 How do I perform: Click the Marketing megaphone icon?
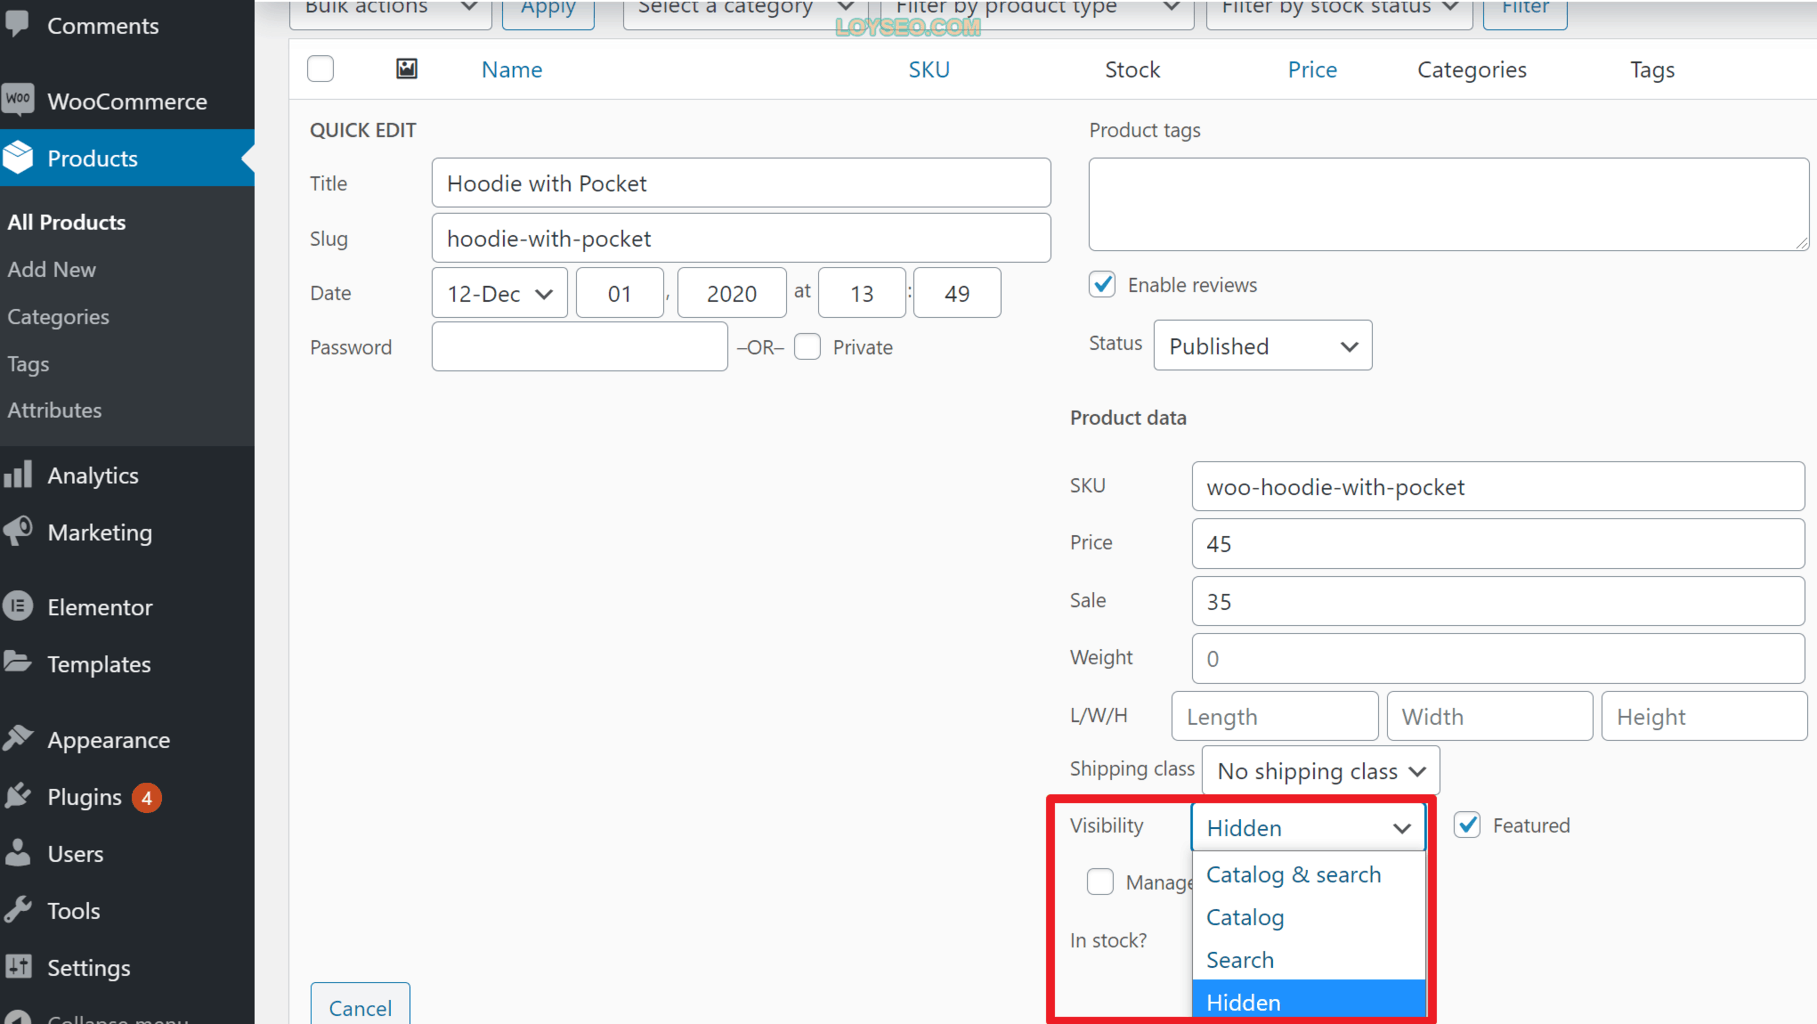pyautogui.click(x=18, y=531)
